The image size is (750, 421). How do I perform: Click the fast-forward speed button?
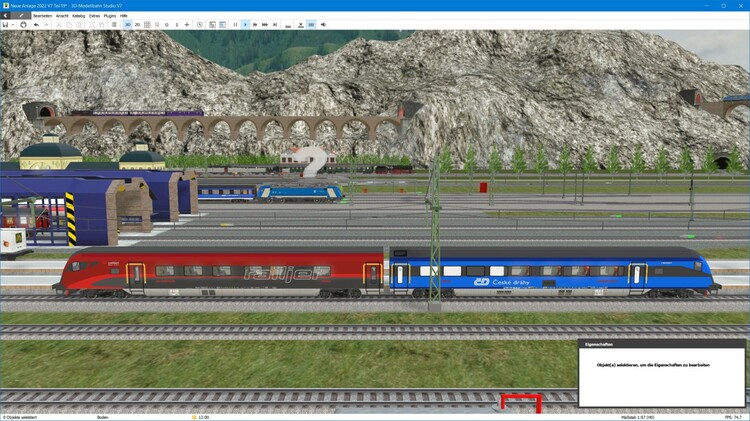255,24
